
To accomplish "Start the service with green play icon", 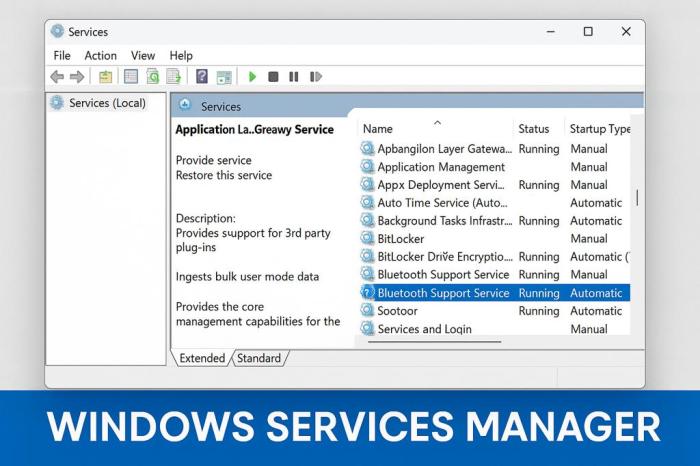I will [252, 77].
